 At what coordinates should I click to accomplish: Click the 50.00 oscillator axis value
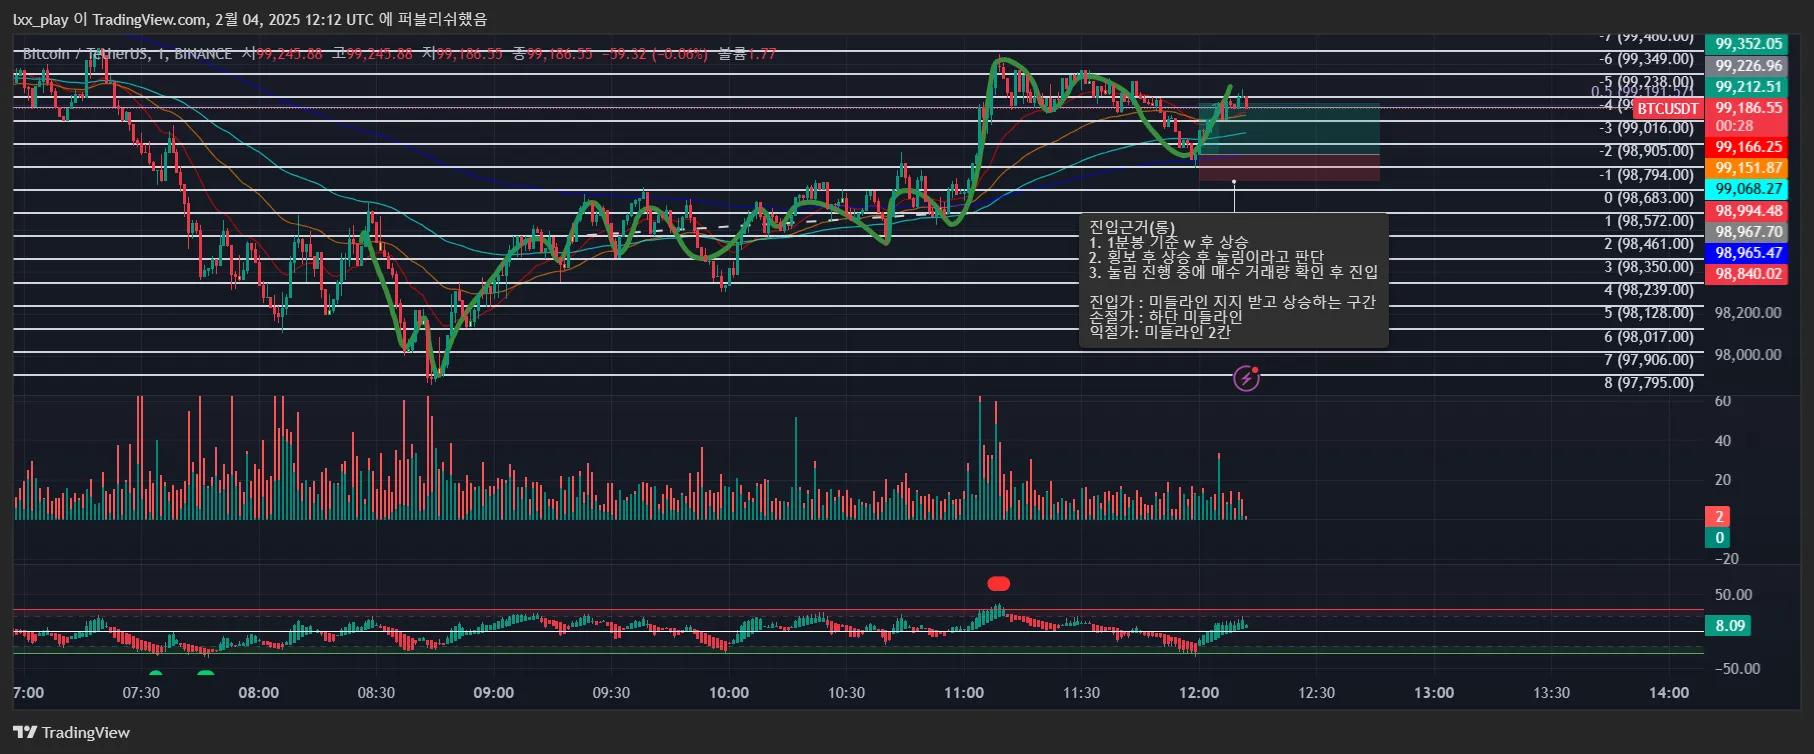pos(1733,595)
